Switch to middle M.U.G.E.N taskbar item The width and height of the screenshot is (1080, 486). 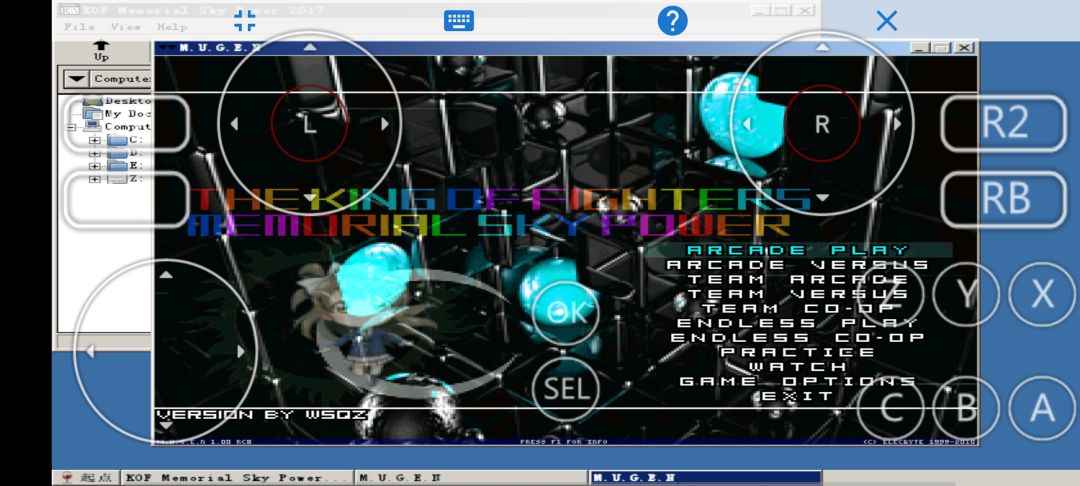471,478
